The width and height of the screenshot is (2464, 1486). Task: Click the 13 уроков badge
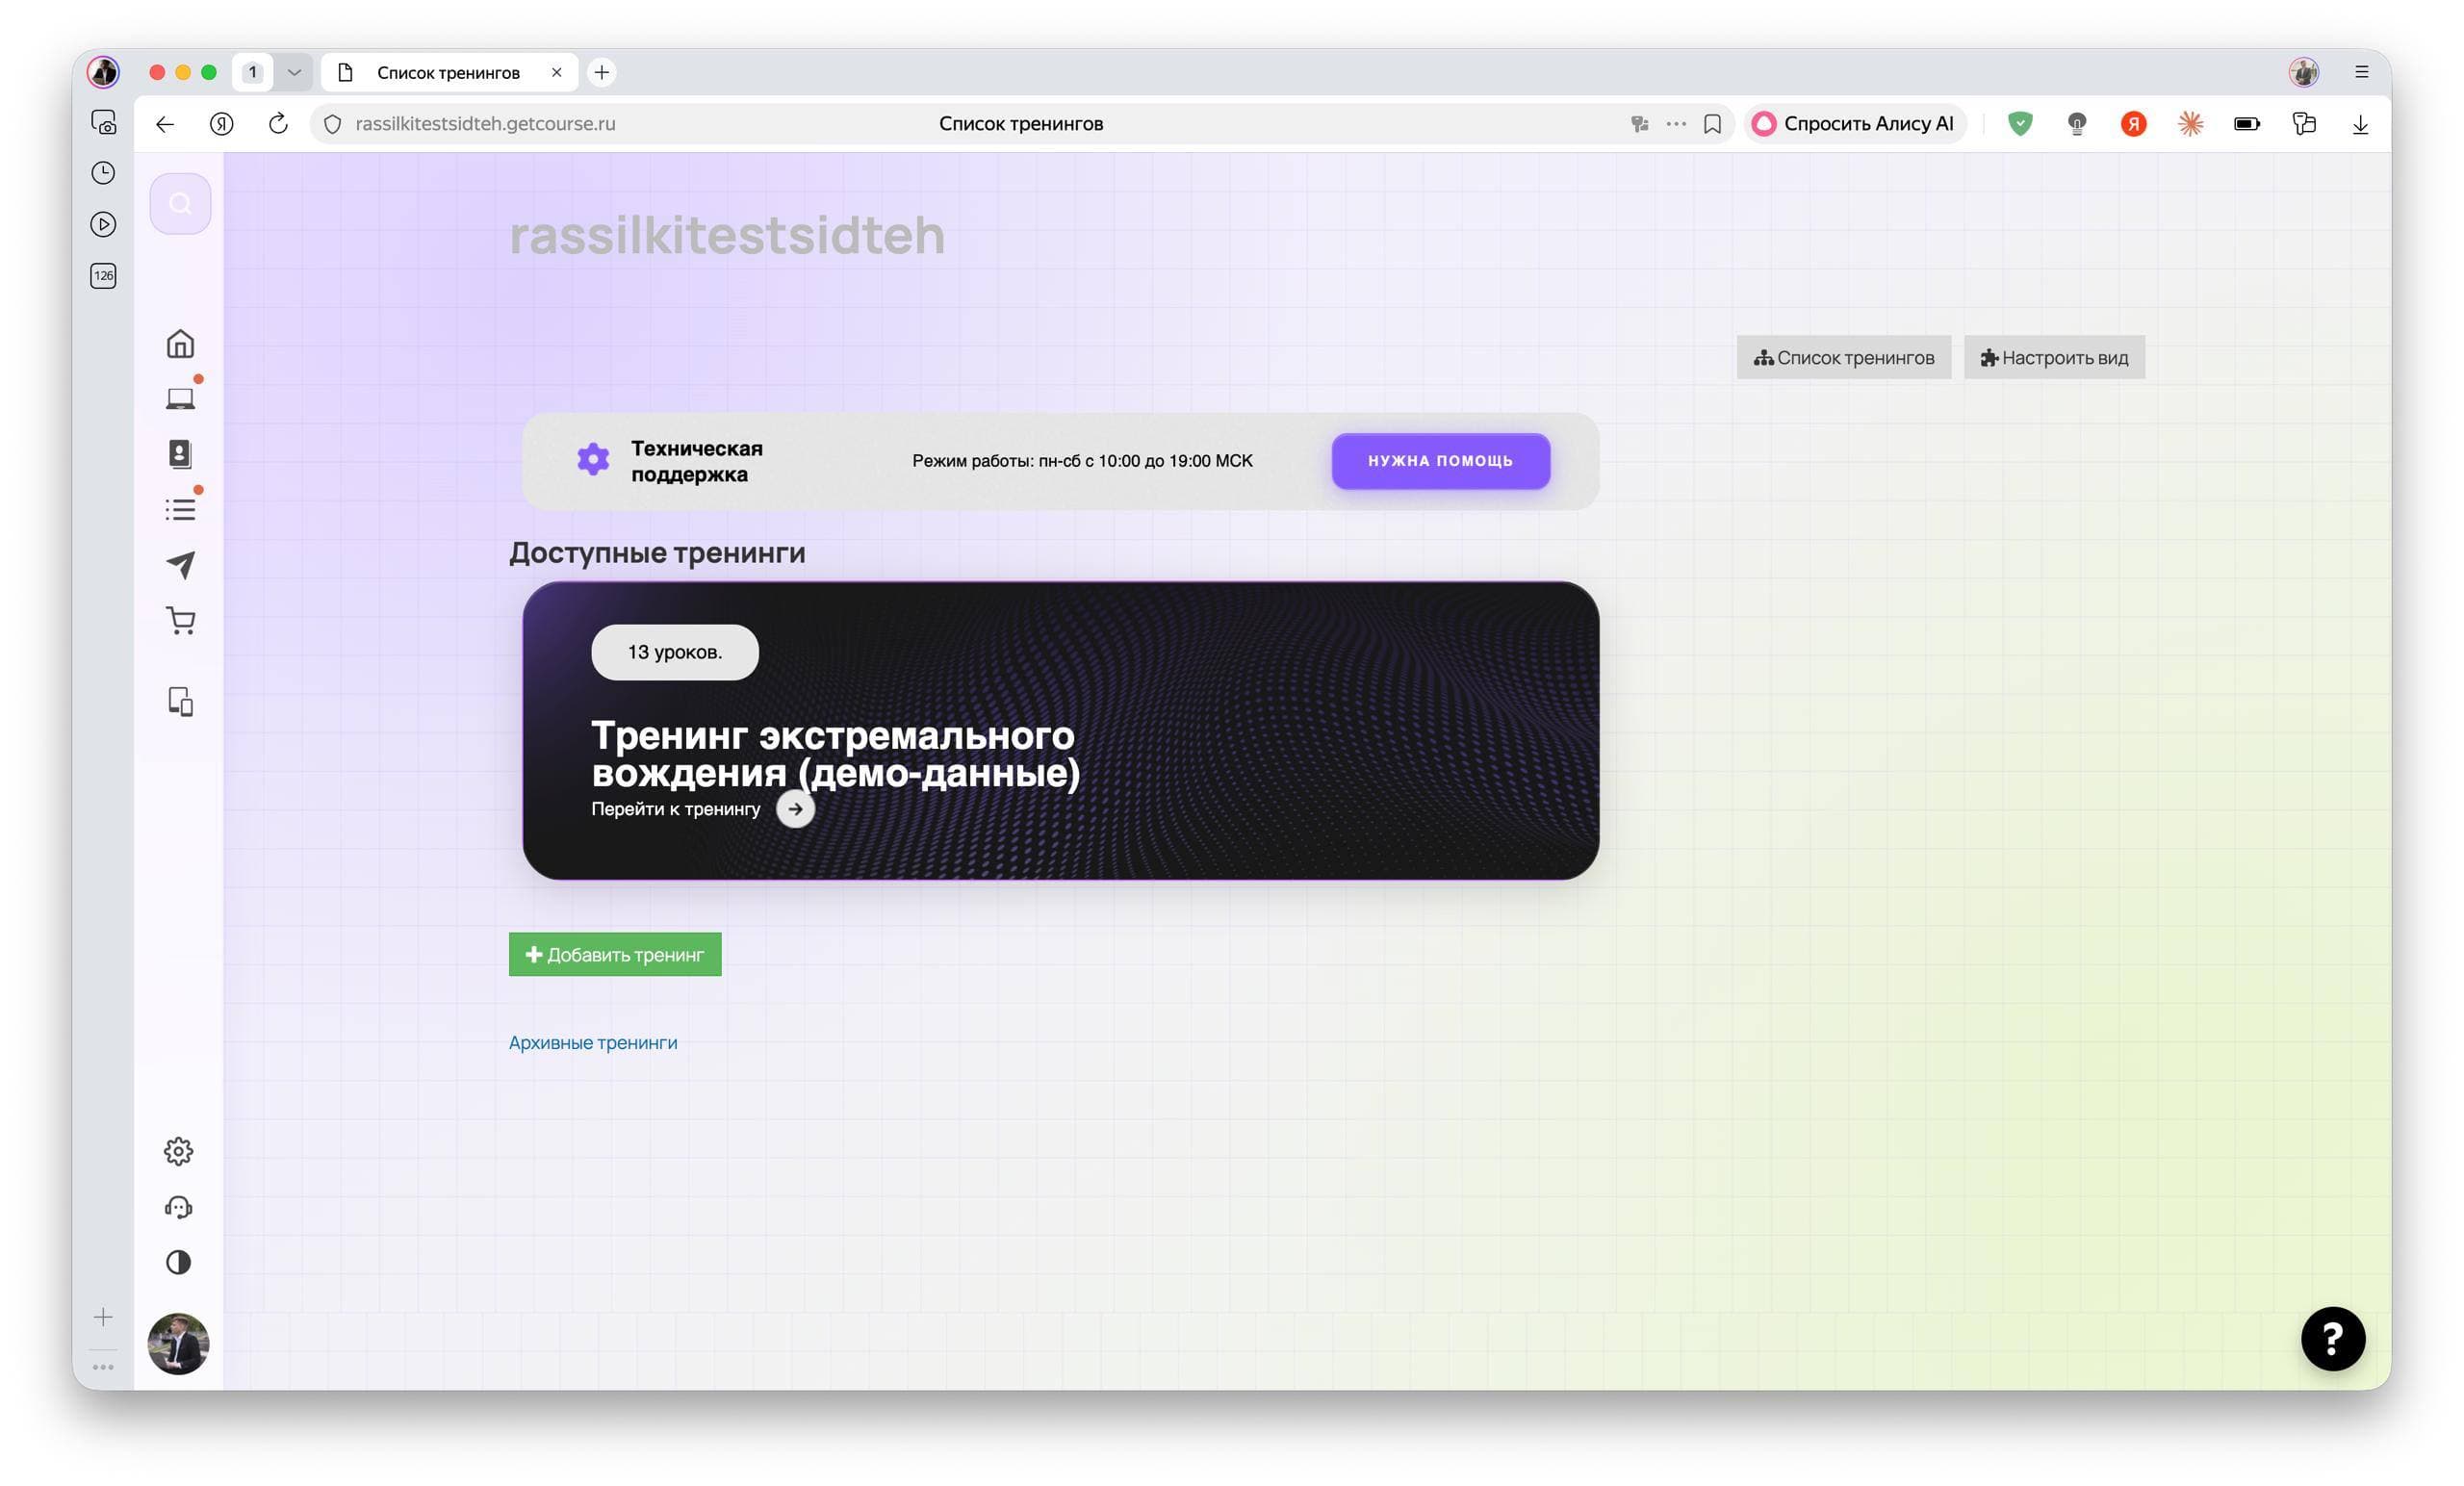pyautogui.click(x=675, y=652)
